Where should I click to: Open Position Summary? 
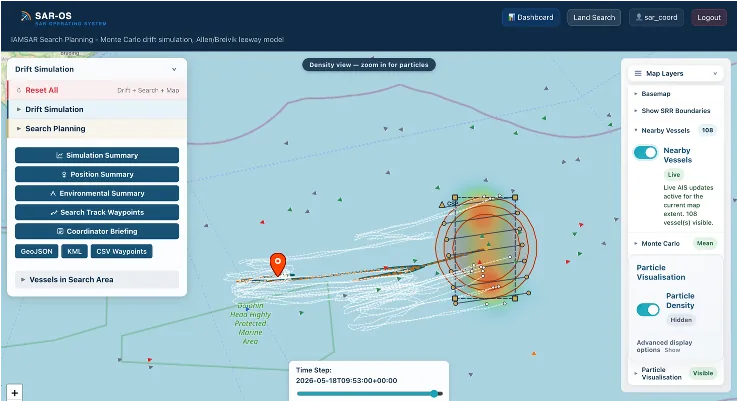97,174
